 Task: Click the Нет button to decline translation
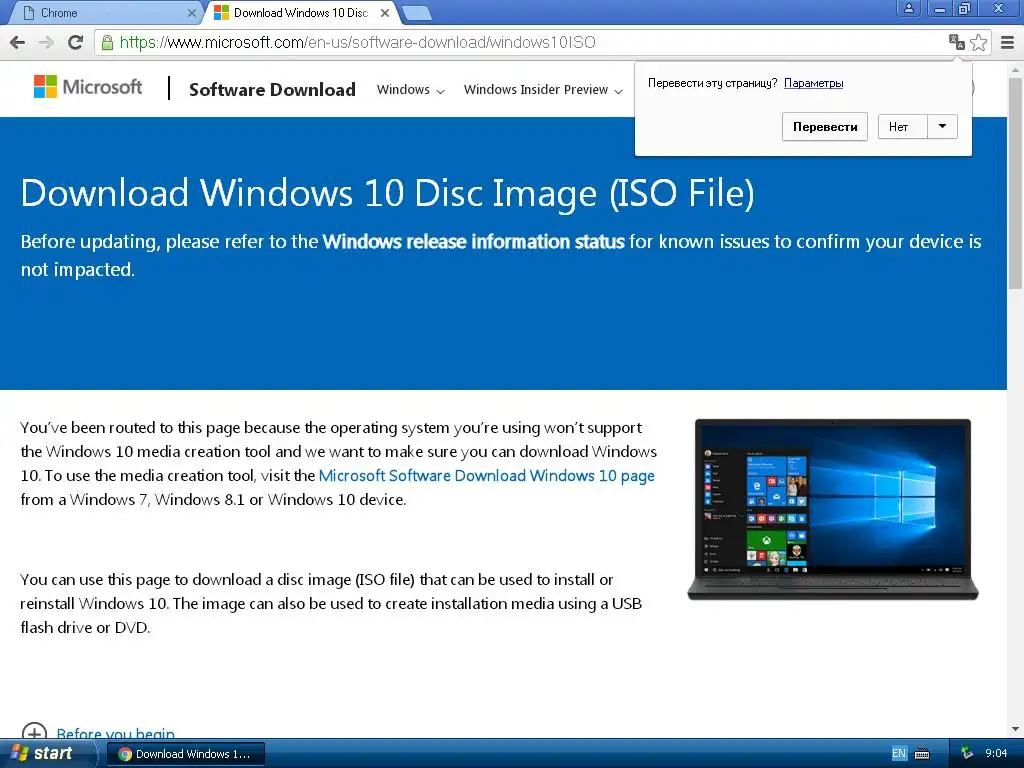903,127
